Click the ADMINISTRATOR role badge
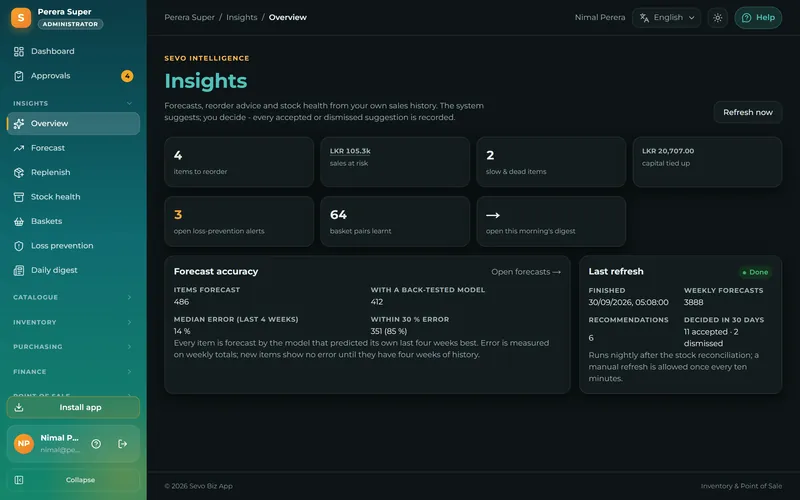The height and width of the screenshot is (500, 800). point(70,24)
